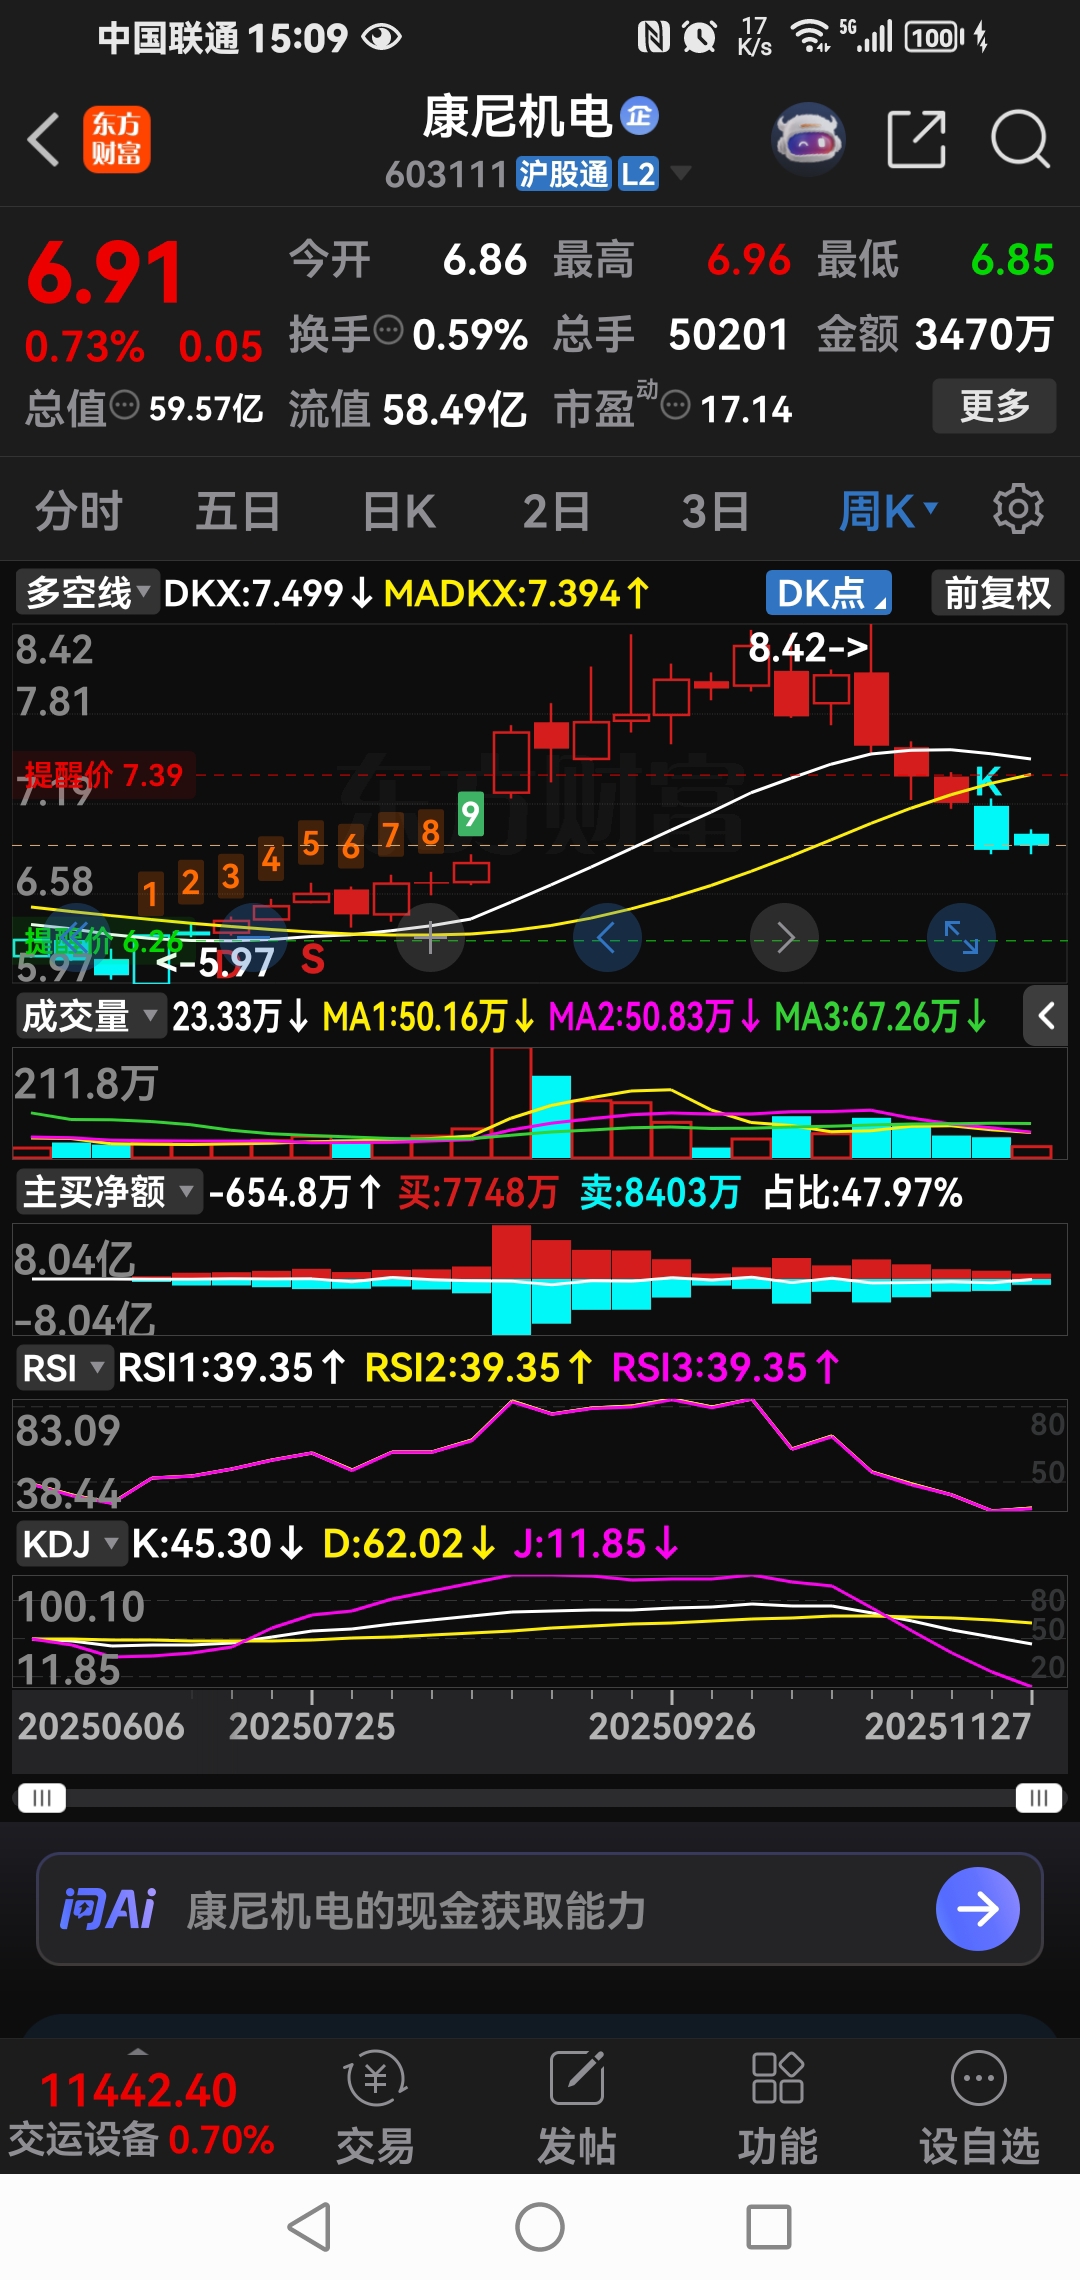The image size is (1080, 2280).
Task: Tap the back arrow icon
Action: pyautogui.click(x=43, y=139)
